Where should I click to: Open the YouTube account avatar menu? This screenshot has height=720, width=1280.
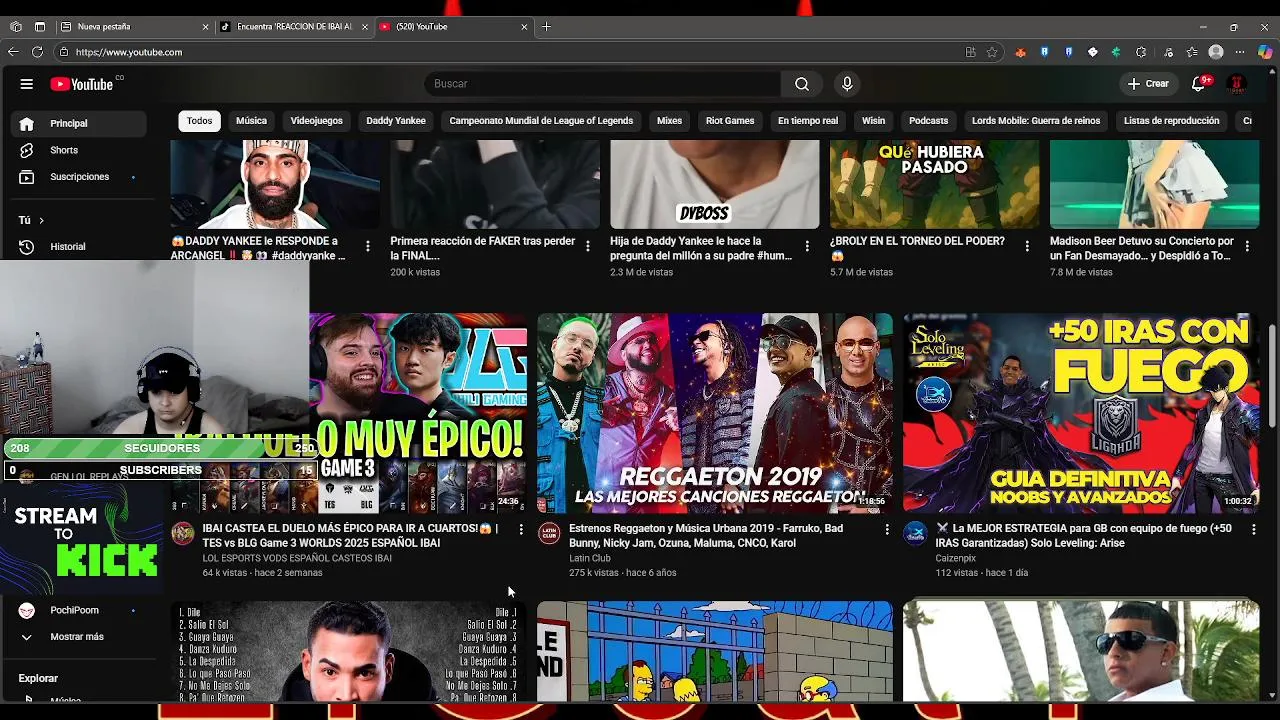pyautogui.click(x=1236, y=84)
